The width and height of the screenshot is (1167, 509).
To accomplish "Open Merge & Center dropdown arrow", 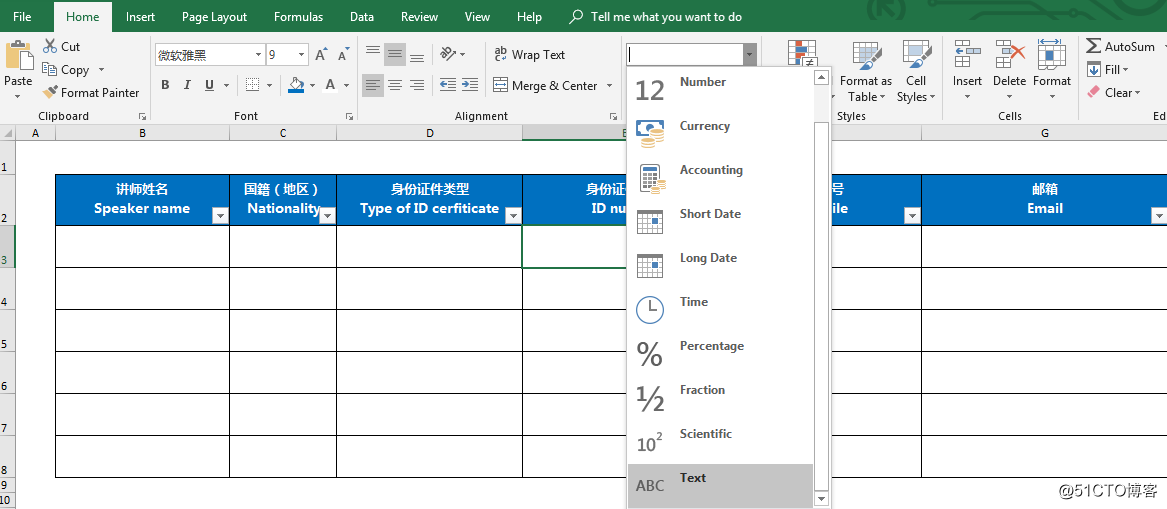I will pyautogui.click(x=610, y=85).
